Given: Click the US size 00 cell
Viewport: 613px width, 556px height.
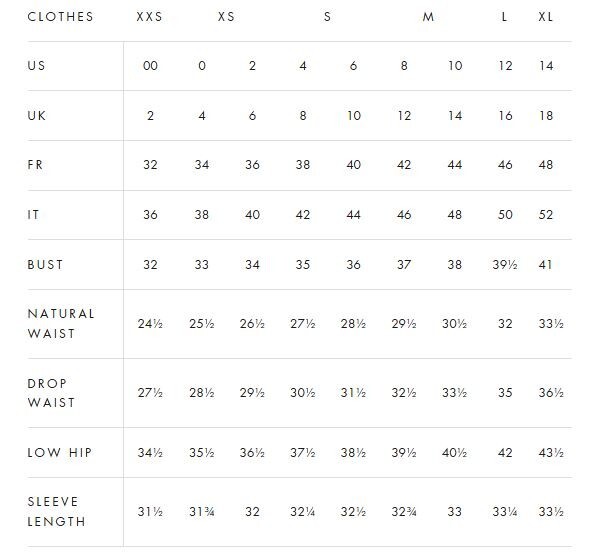Looking at the screenshot, I should pyautogui.click(x=150, y=66).
